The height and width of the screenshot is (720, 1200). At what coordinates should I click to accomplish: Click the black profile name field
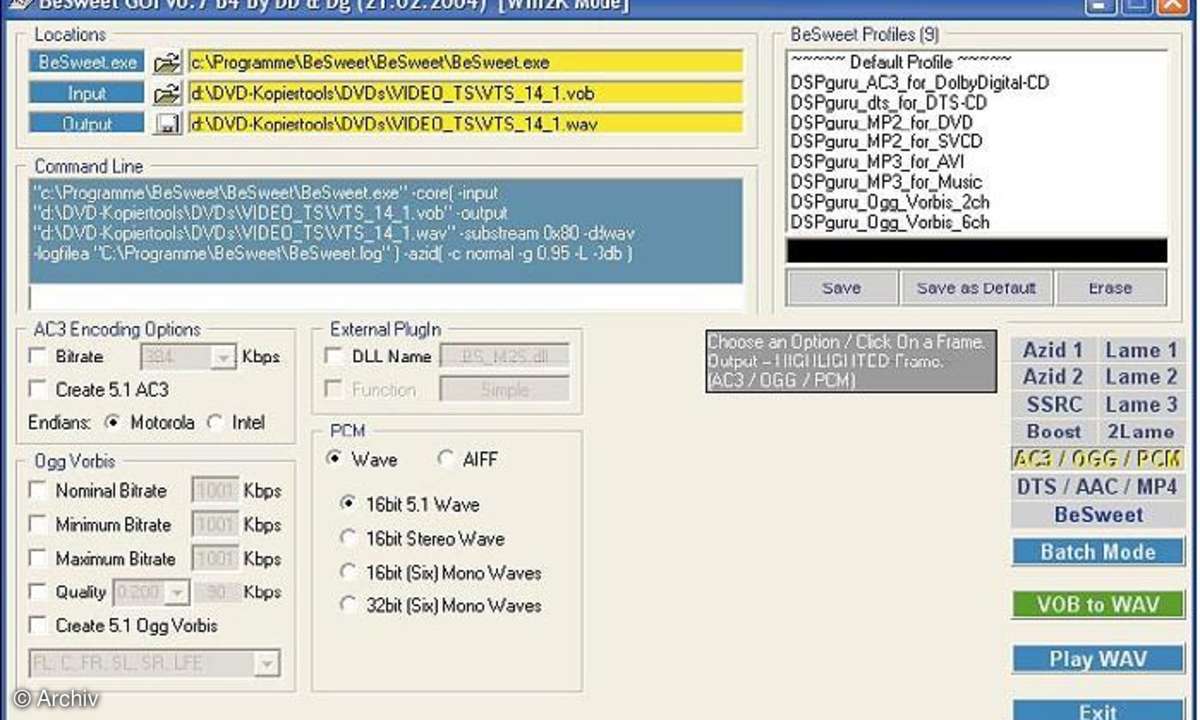(976, 250)
